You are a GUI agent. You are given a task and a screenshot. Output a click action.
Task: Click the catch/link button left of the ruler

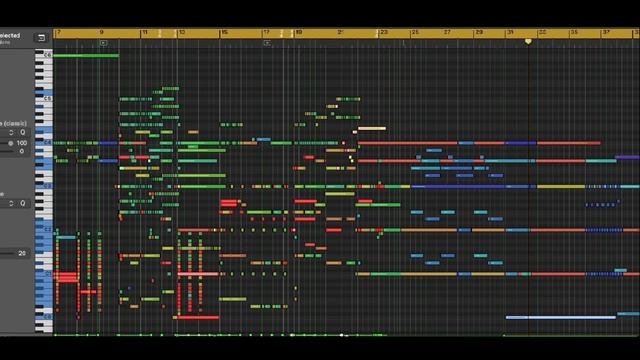click(41, 38)
